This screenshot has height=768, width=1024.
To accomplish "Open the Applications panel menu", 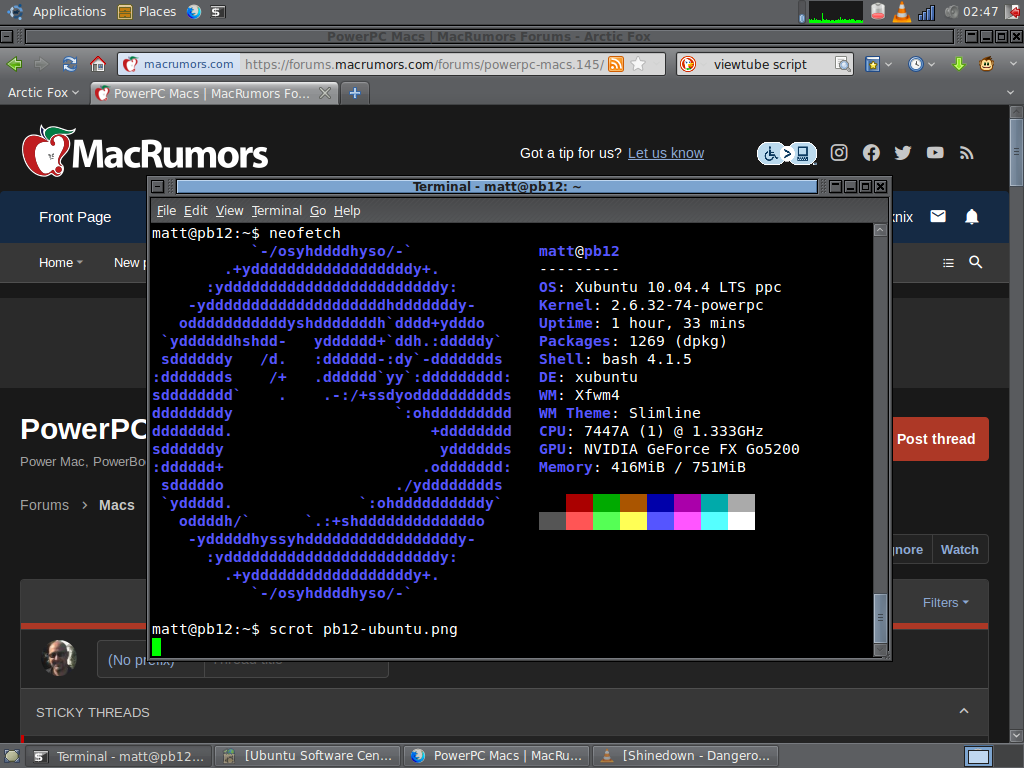I will point(57,12).
